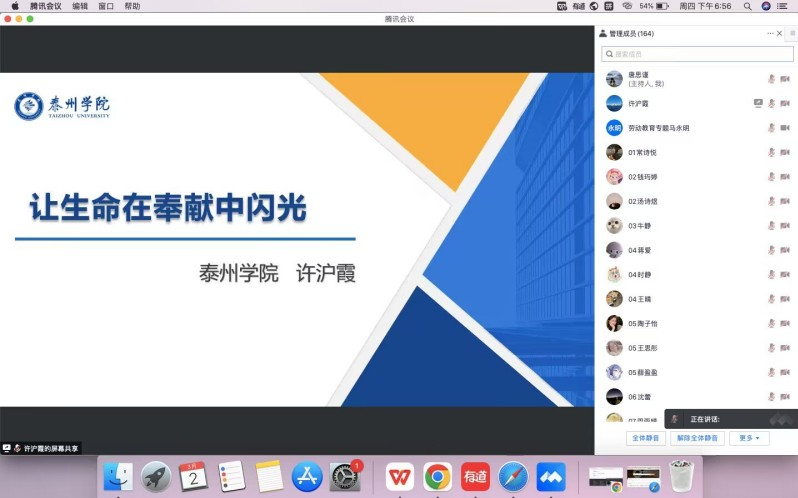Click microphone icon for 05陶子怡

pos(771,324)
